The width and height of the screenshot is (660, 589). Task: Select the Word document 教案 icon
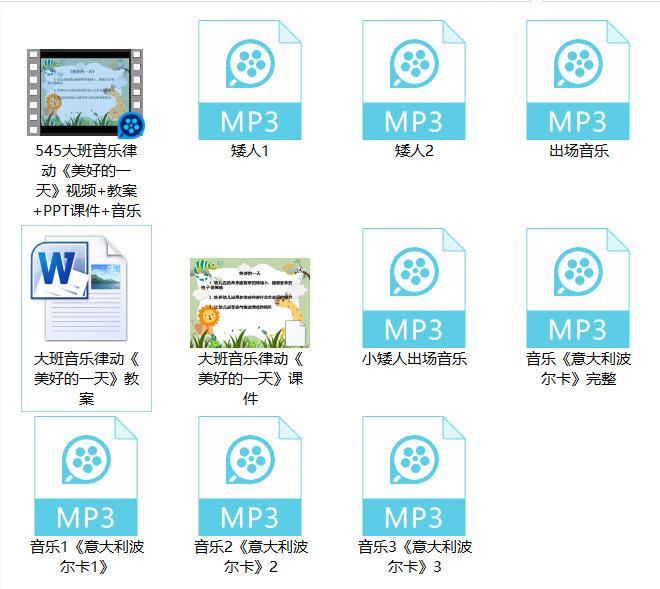(79, 288)
